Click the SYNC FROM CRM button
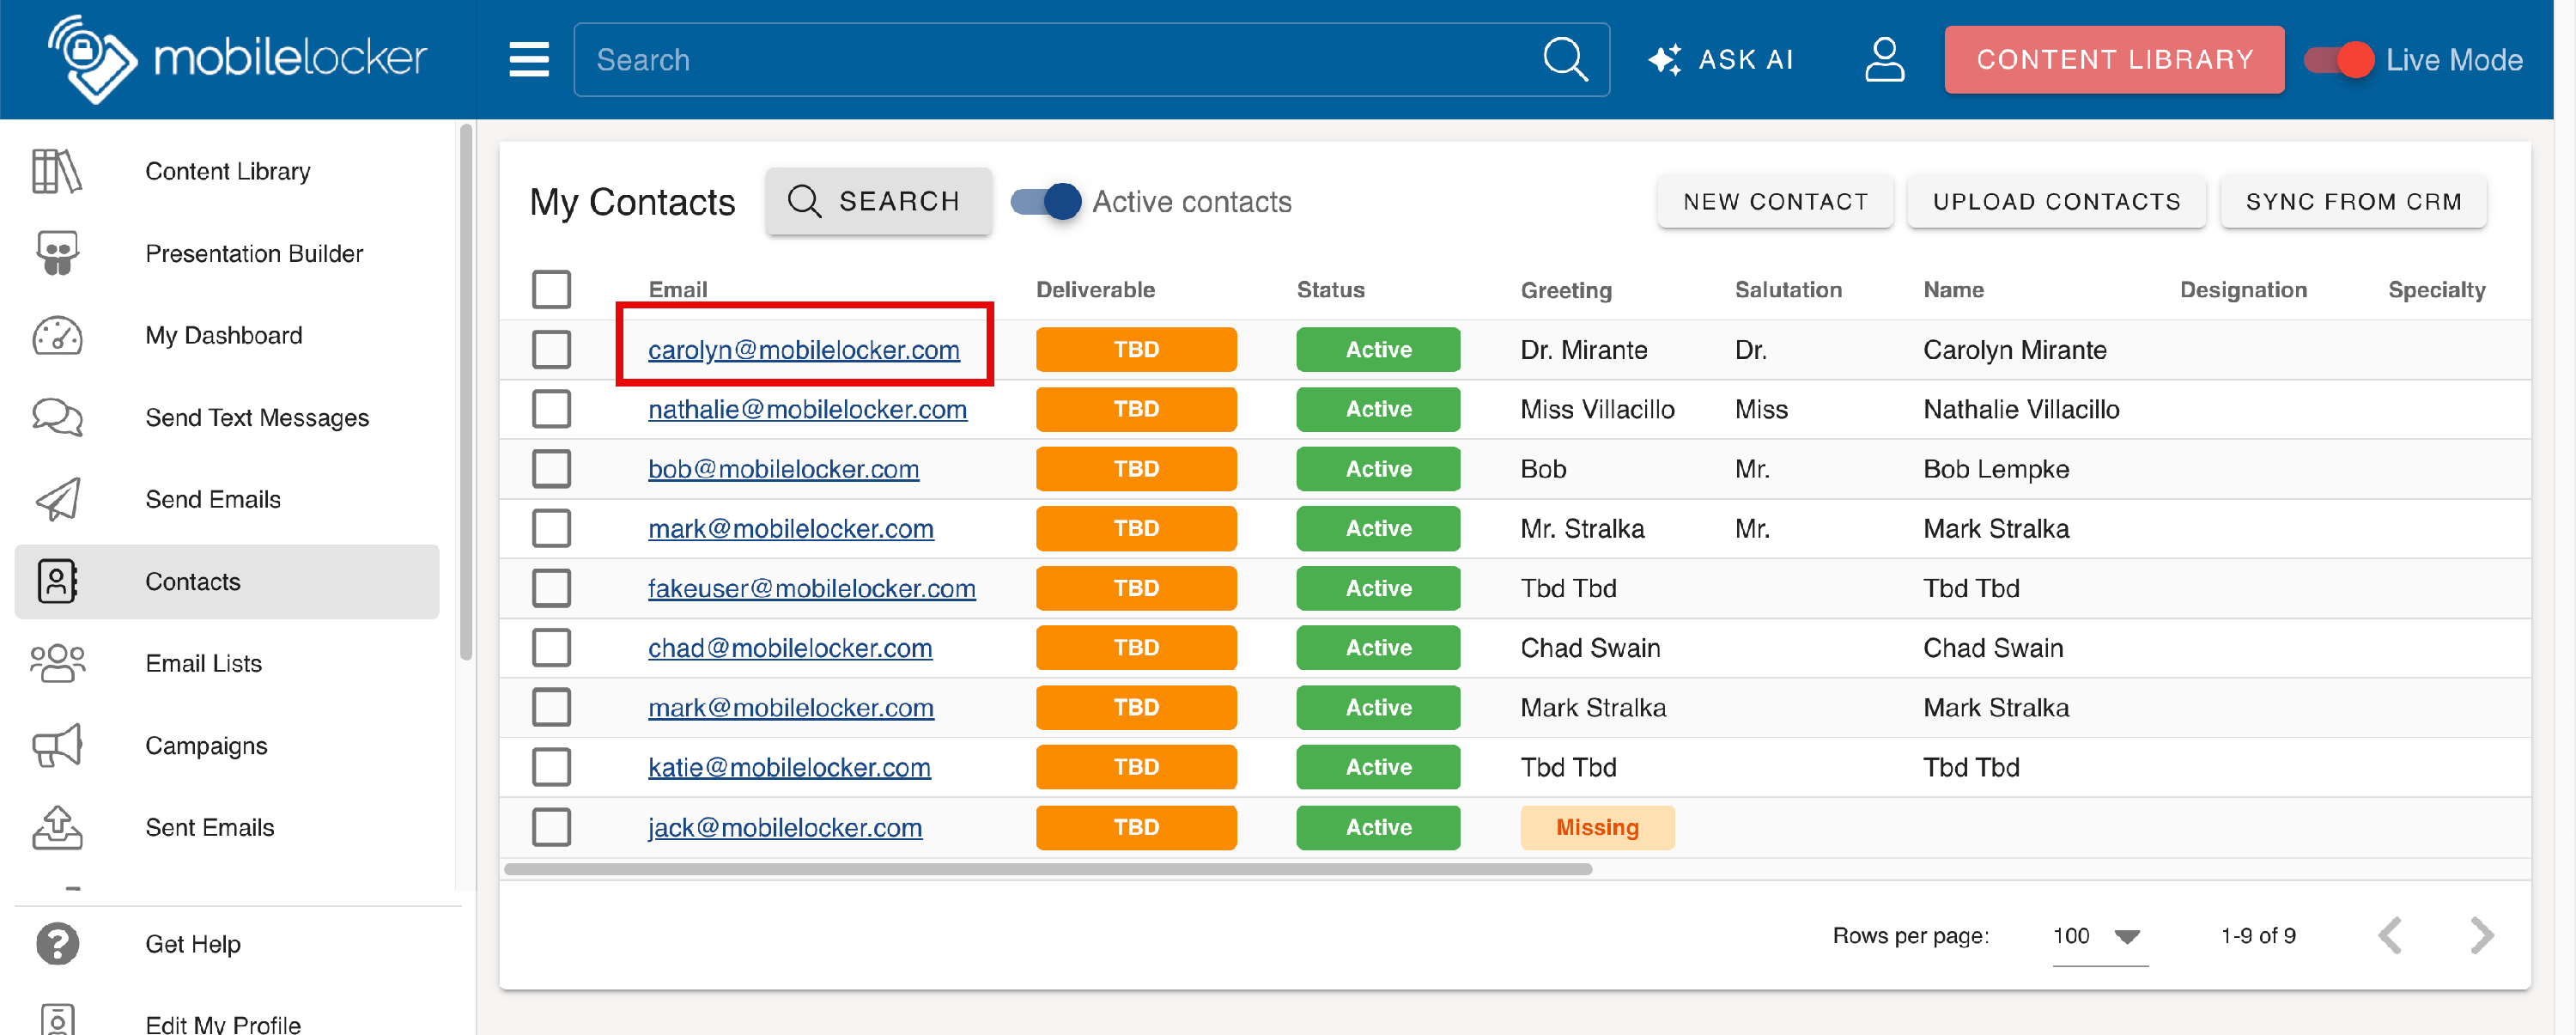The width and height of the screenshot is (2576, 1035). (2352, 201)
